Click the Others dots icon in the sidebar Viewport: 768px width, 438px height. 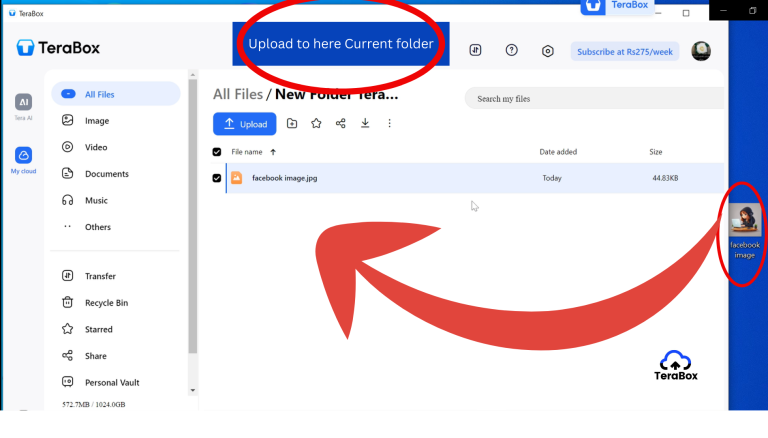pyautogui.click(x=68, y=226)
